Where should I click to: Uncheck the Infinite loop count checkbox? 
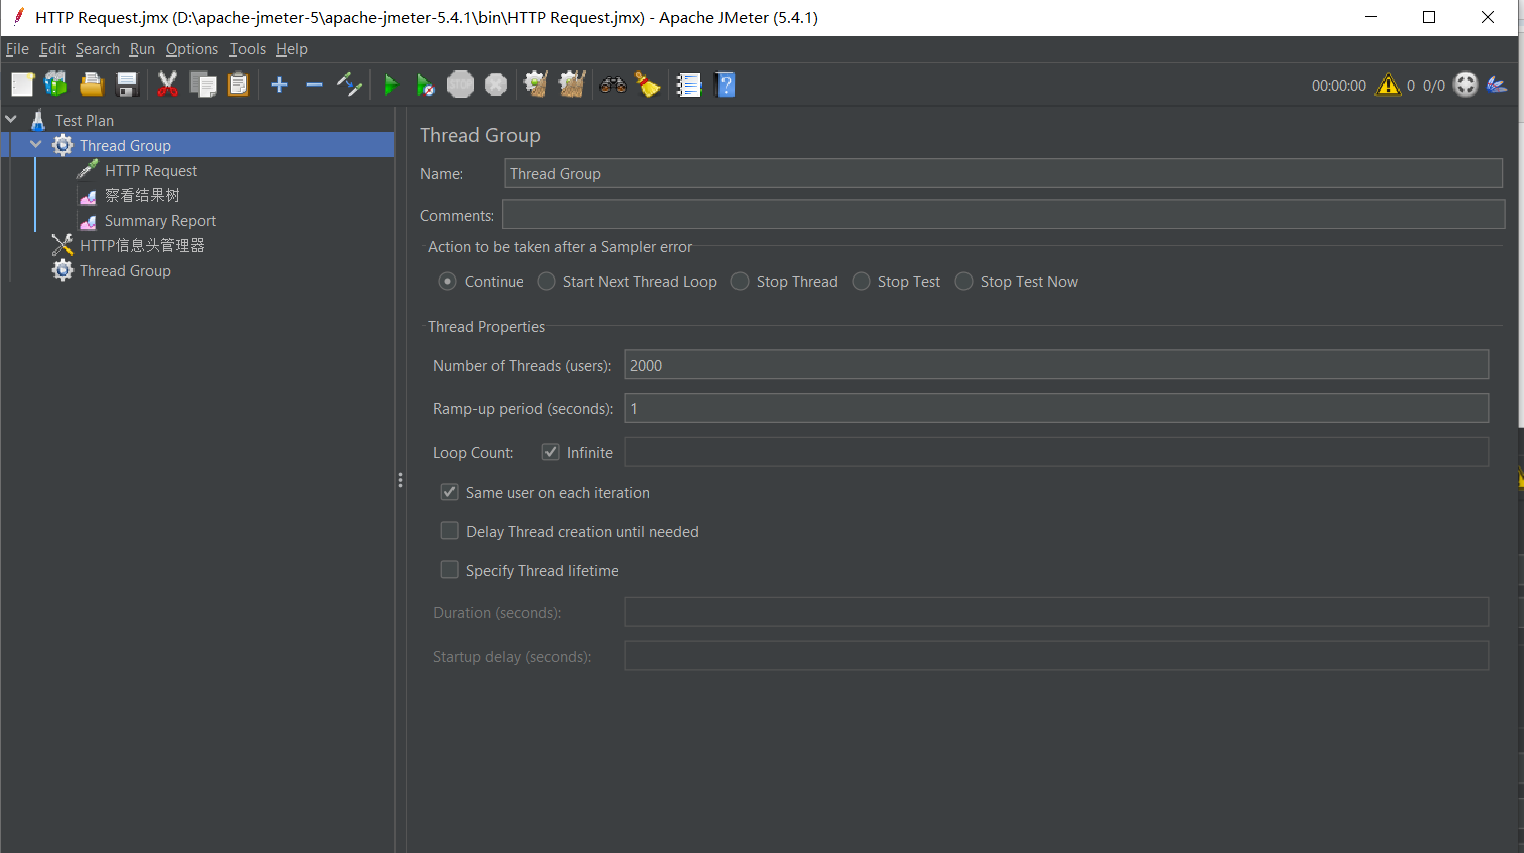(x=551, y=452)
